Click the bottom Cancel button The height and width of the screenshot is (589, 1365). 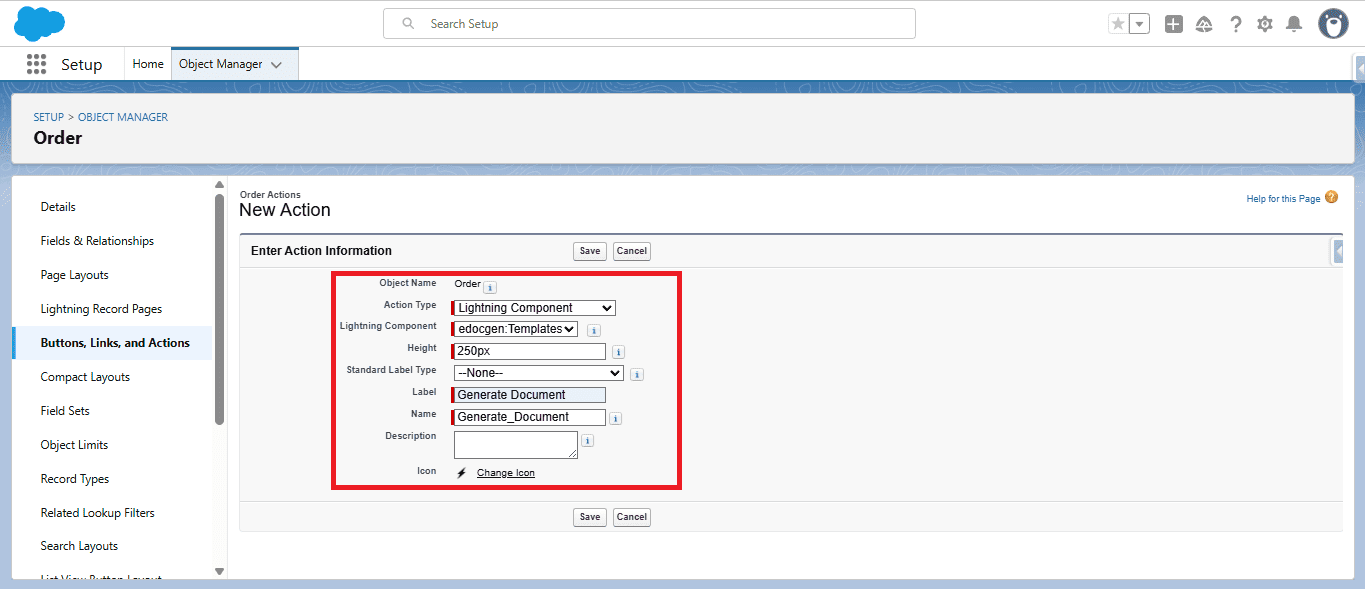point(632,517)
